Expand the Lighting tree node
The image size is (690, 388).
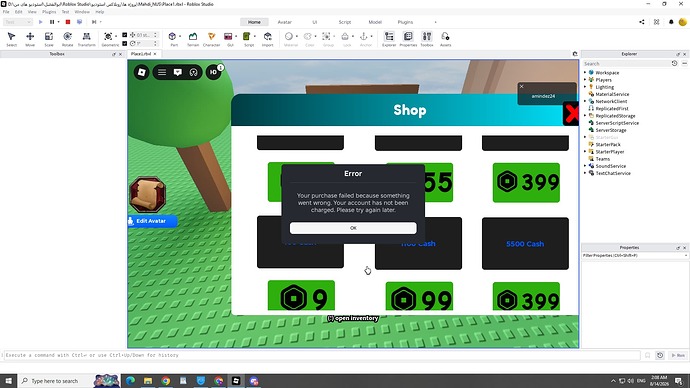tap(585, 87)
